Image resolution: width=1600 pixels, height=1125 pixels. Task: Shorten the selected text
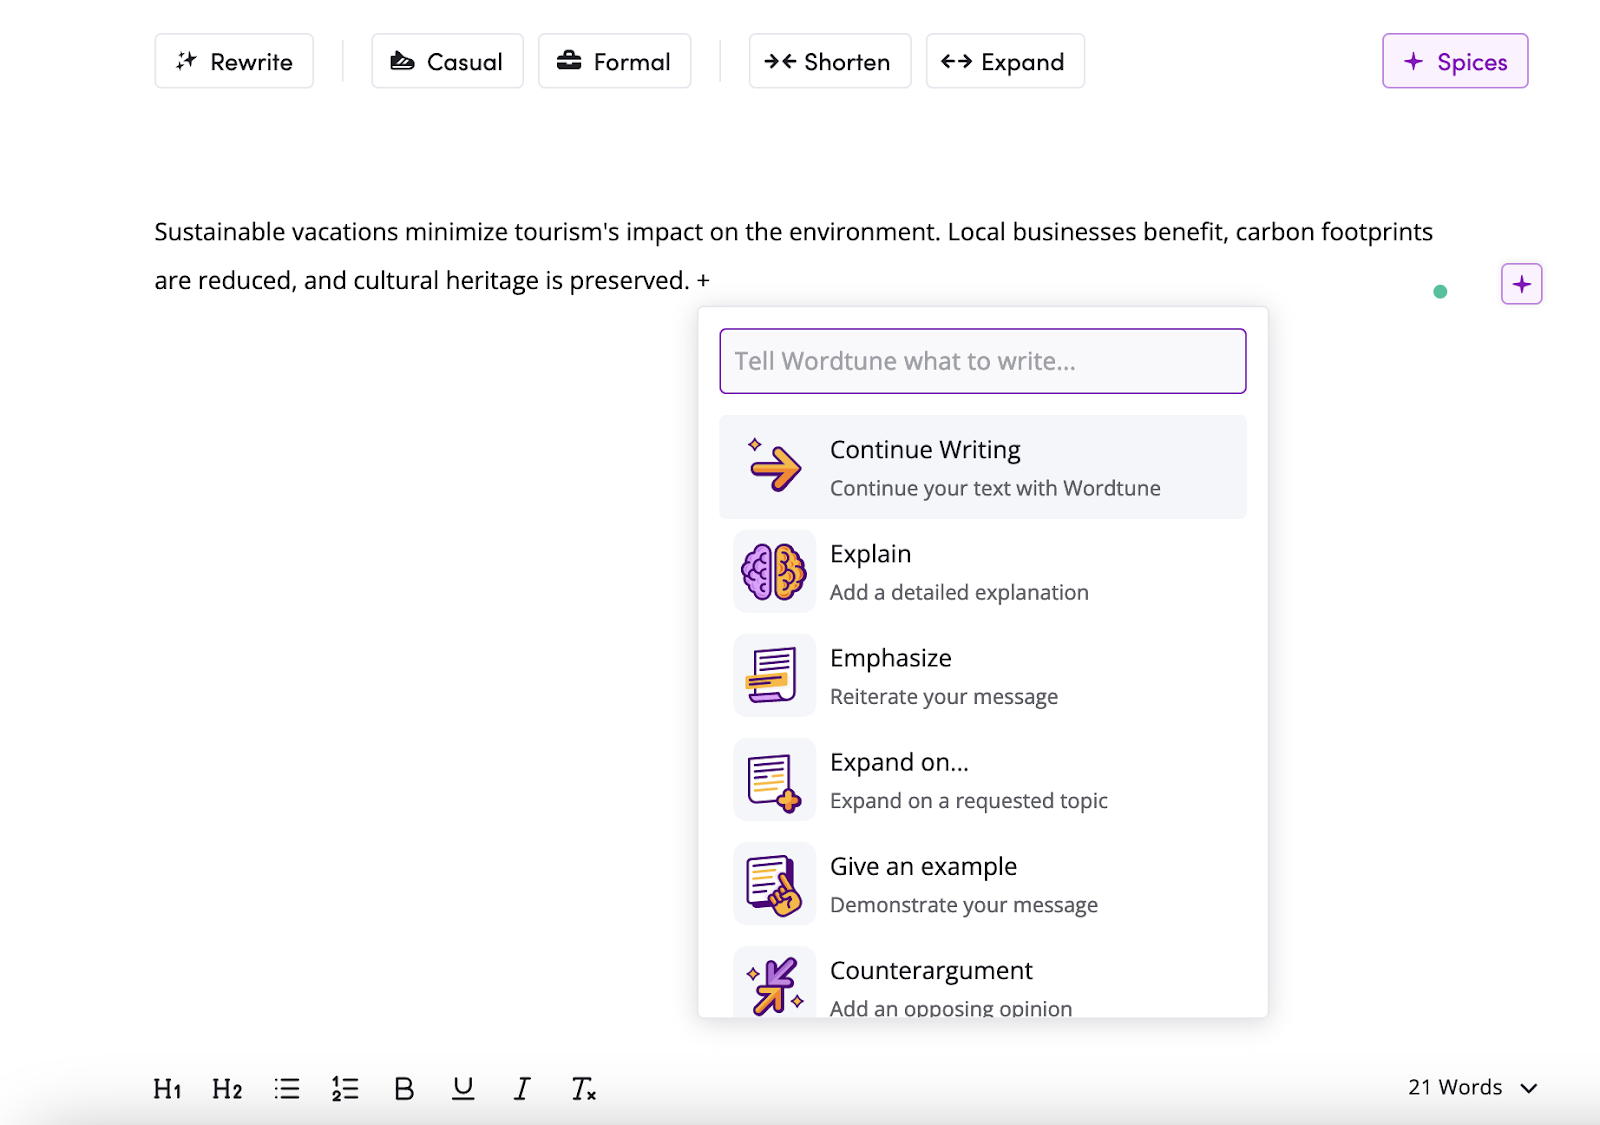(830, 61)
